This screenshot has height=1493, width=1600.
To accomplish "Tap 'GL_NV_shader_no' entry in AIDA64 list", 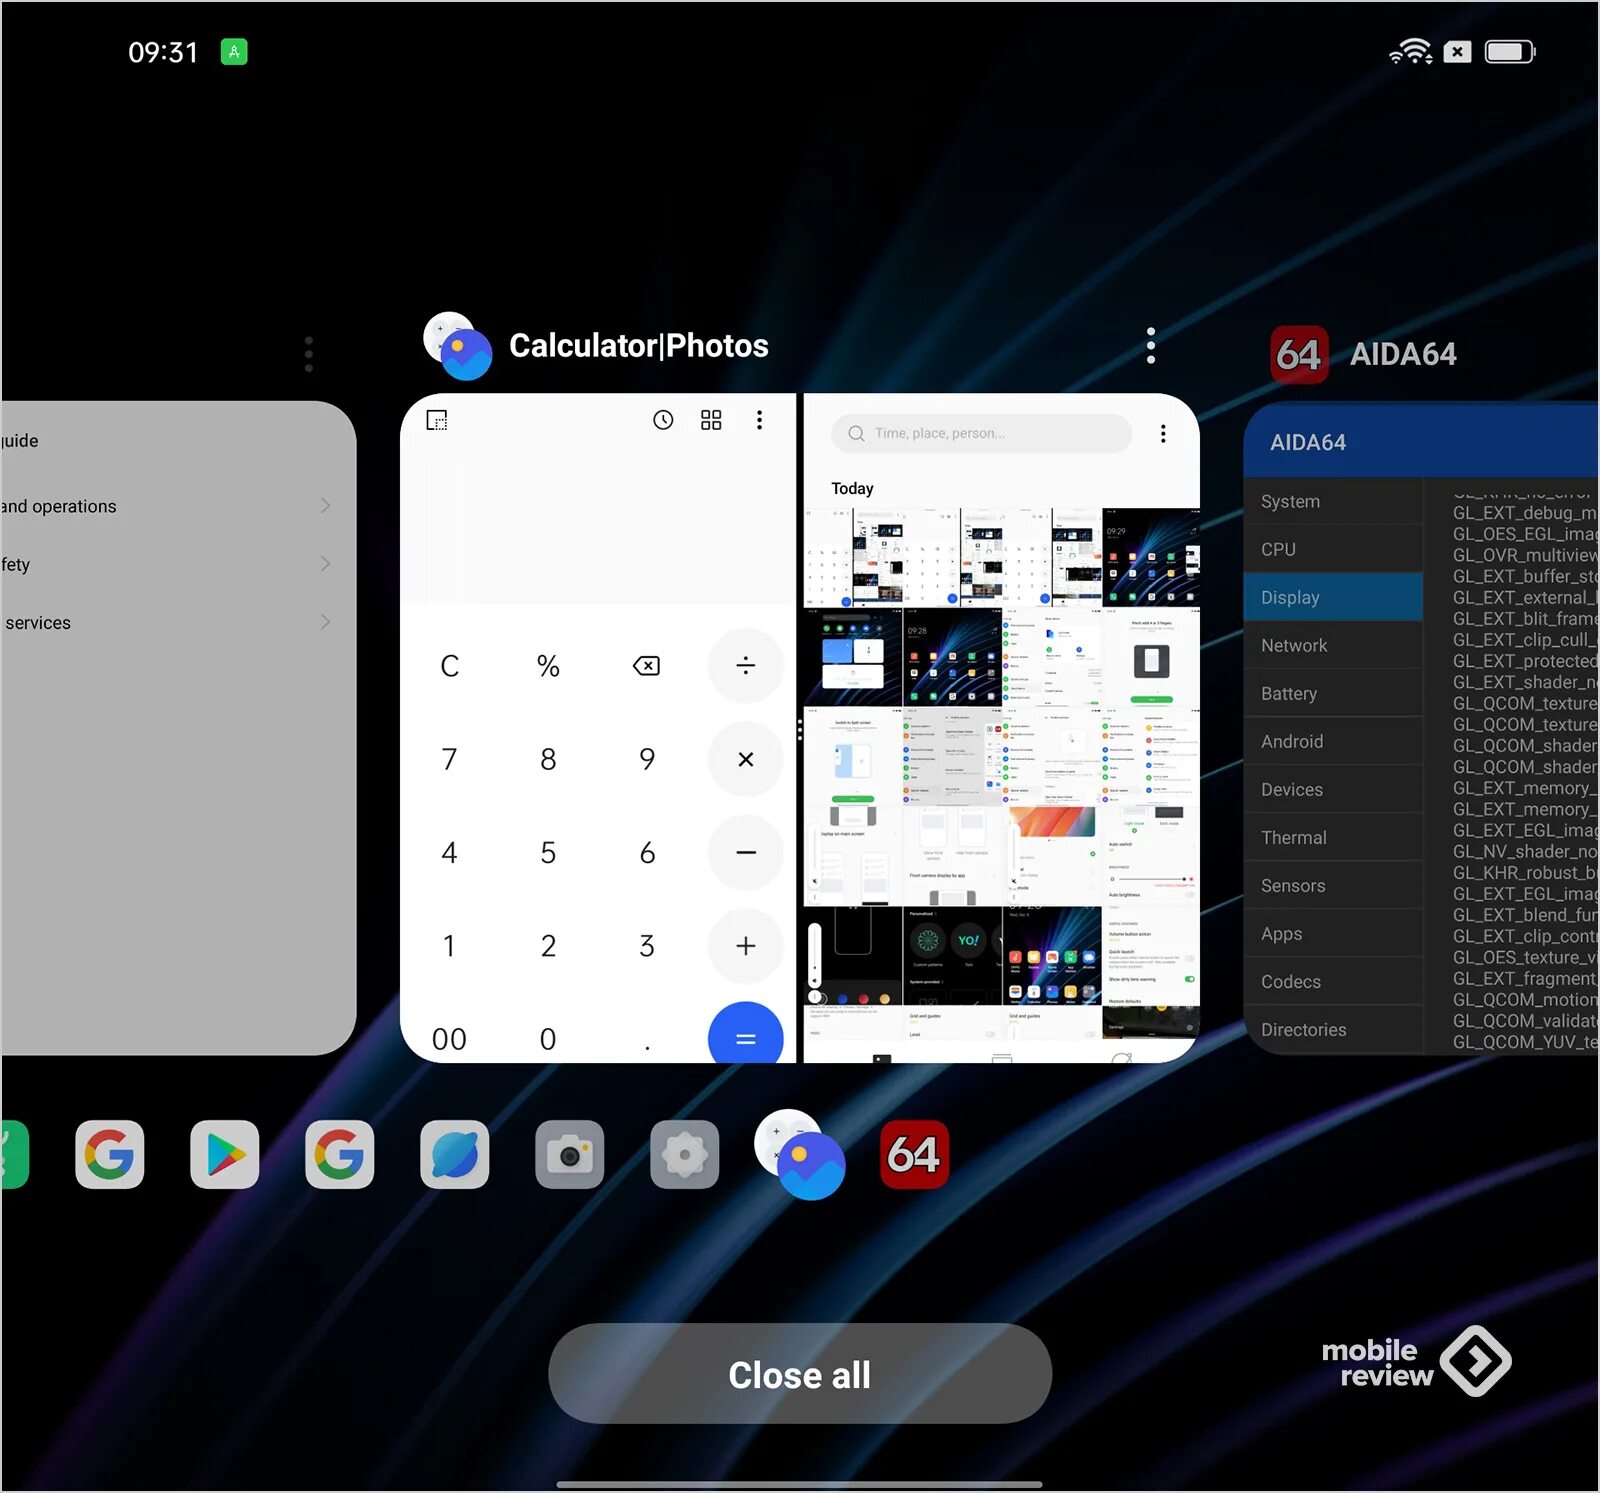I will coord(1524,851).
